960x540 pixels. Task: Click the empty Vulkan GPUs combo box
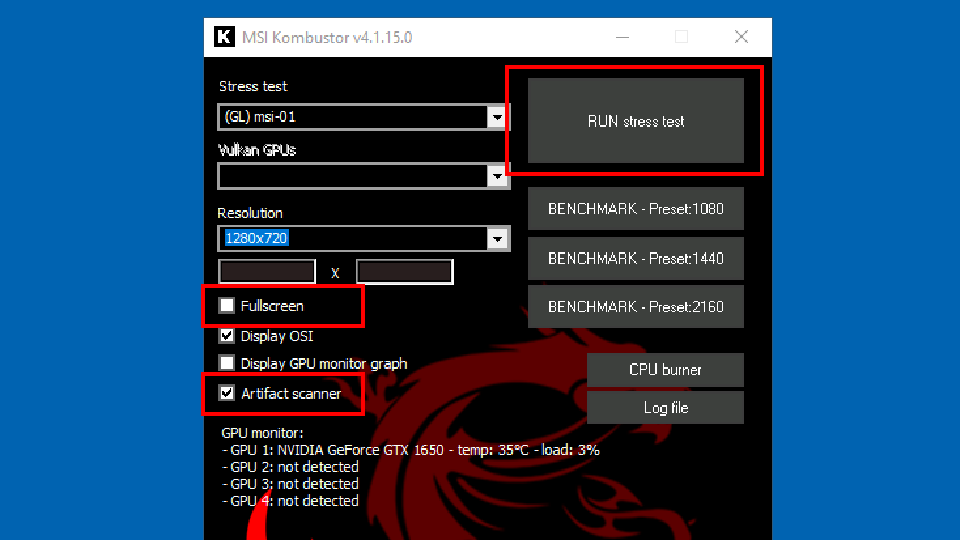tap(364, 176)
